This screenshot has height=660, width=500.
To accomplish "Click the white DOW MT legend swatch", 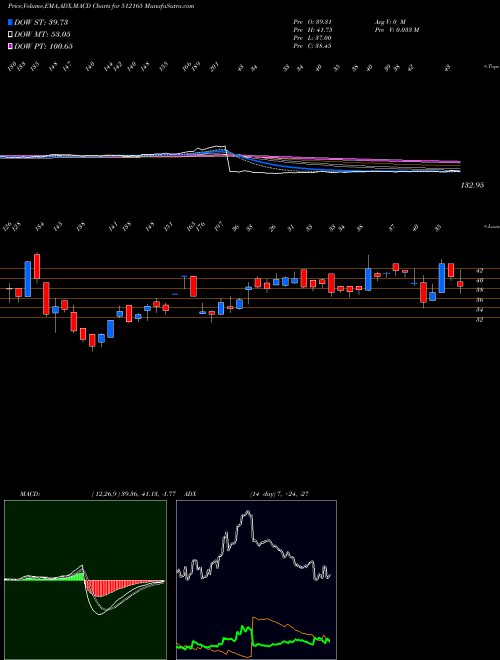I will tap(11, 34).
